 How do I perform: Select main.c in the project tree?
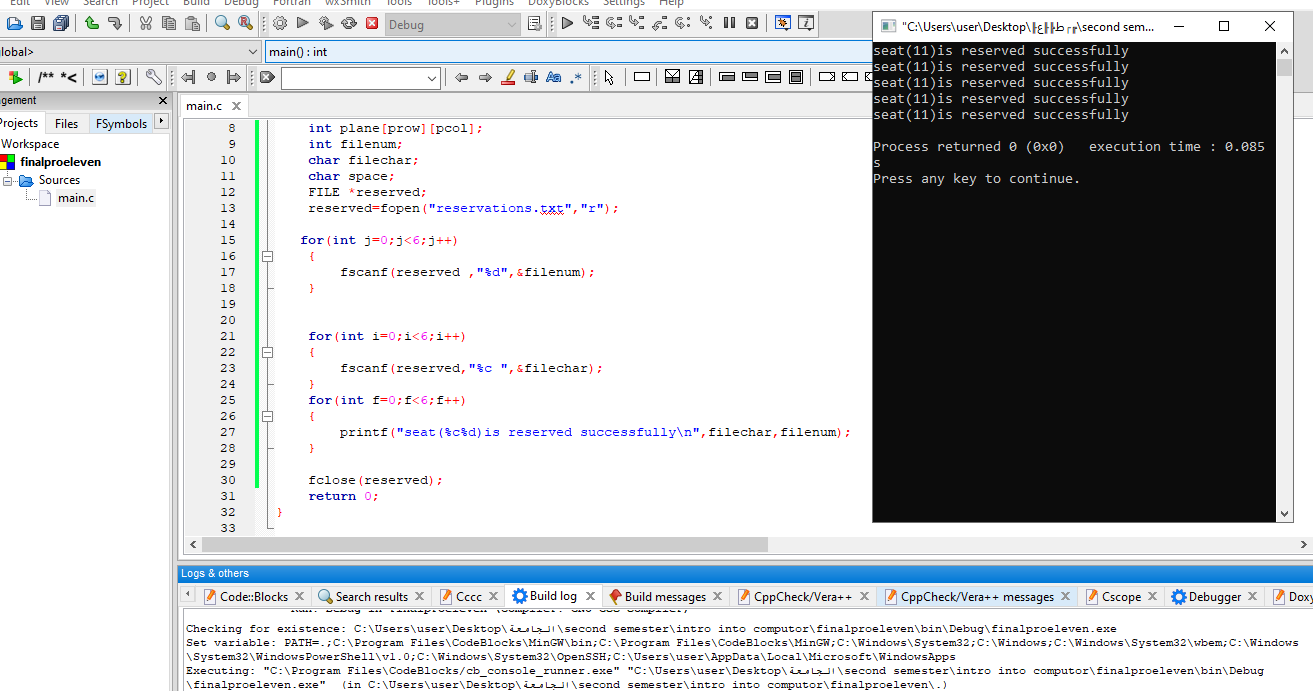tap(76, 198)
